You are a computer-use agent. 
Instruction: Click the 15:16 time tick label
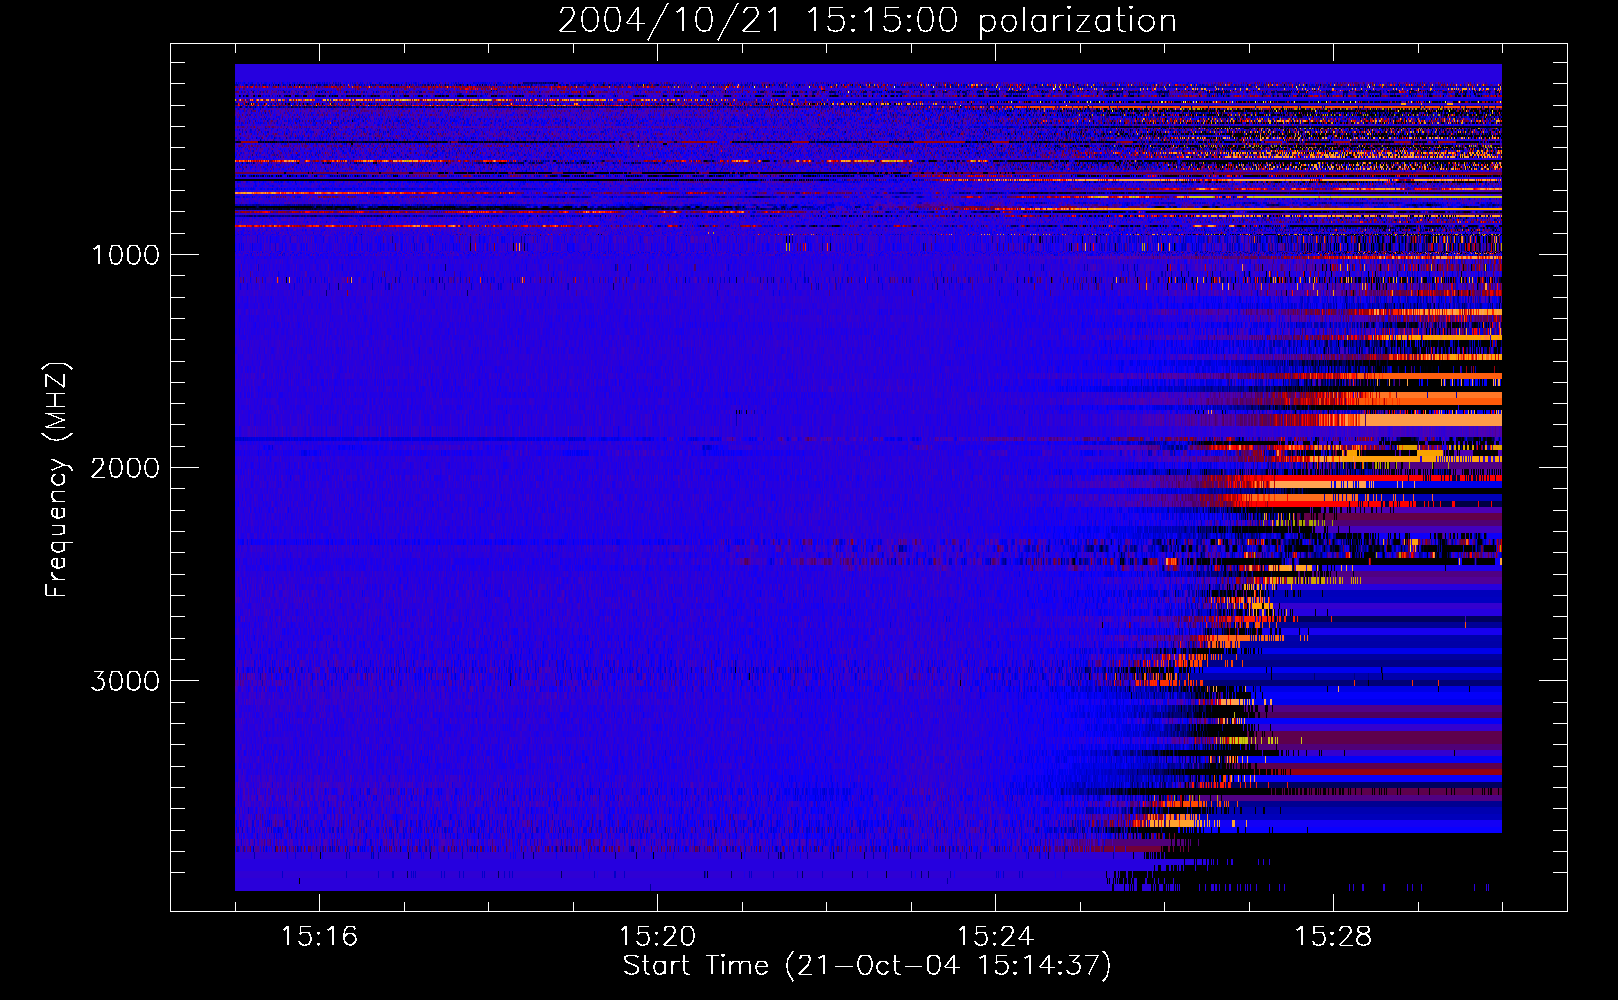pyautogui.click(x=319, y=937)
